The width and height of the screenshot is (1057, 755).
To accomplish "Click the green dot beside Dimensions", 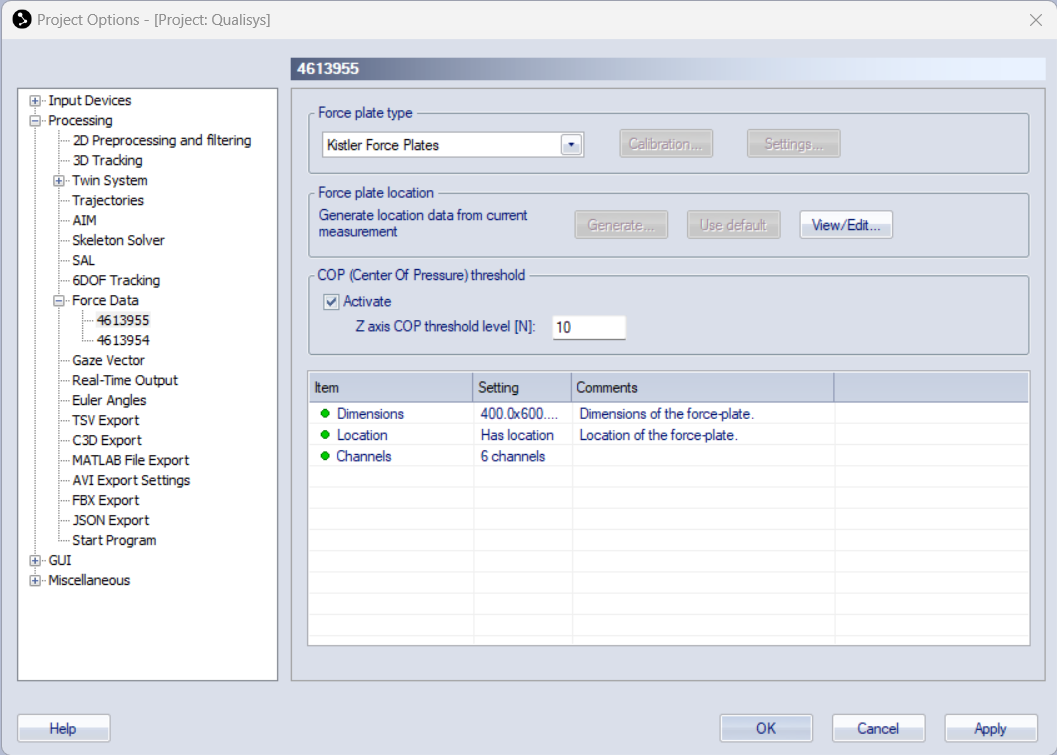I will tap(325, 414).
